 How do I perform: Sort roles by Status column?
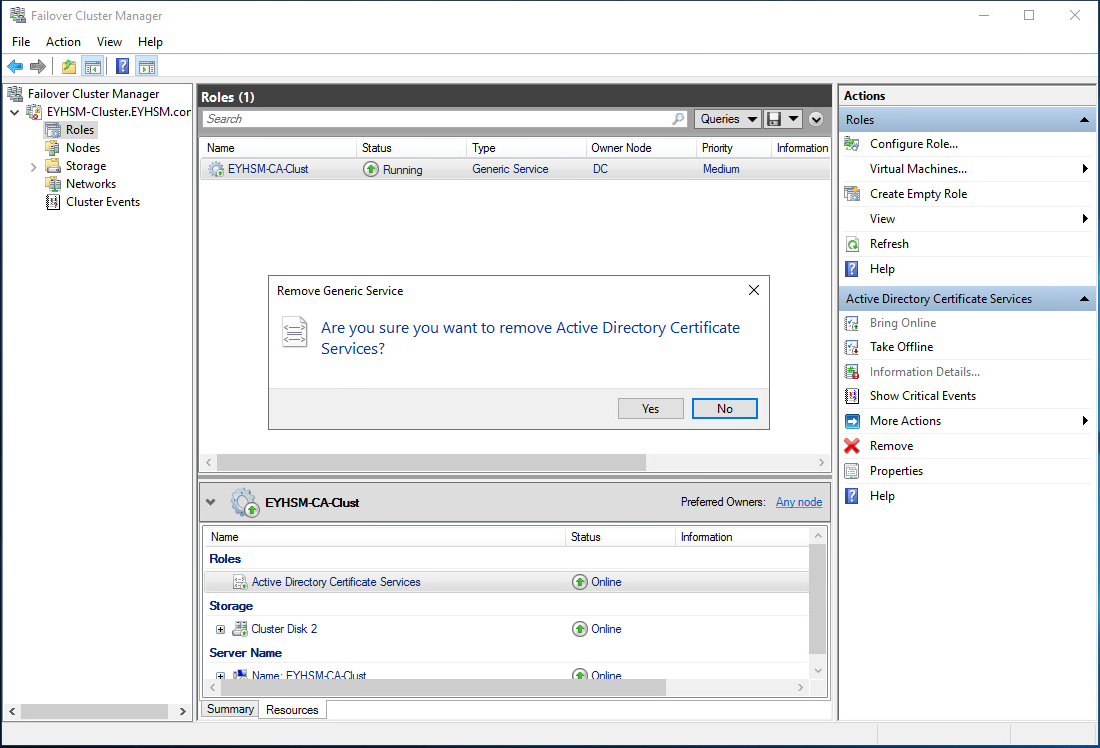pyautogui.click(x=412, y=148)
